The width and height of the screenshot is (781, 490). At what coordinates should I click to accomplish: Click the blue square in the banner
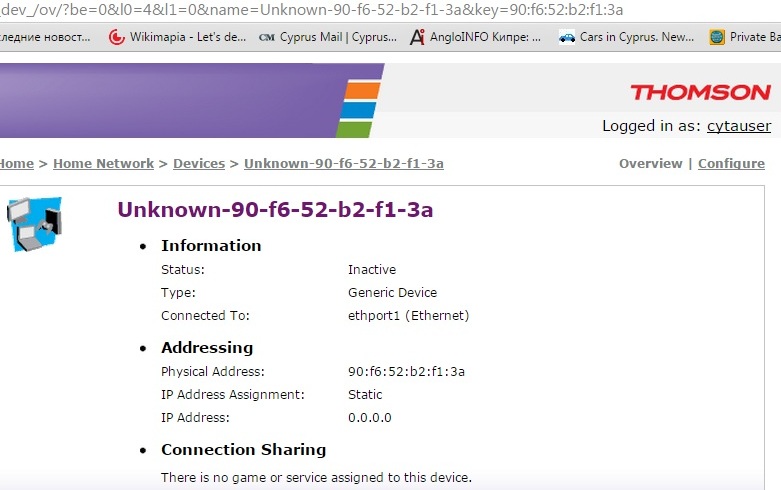coord(357,110)
